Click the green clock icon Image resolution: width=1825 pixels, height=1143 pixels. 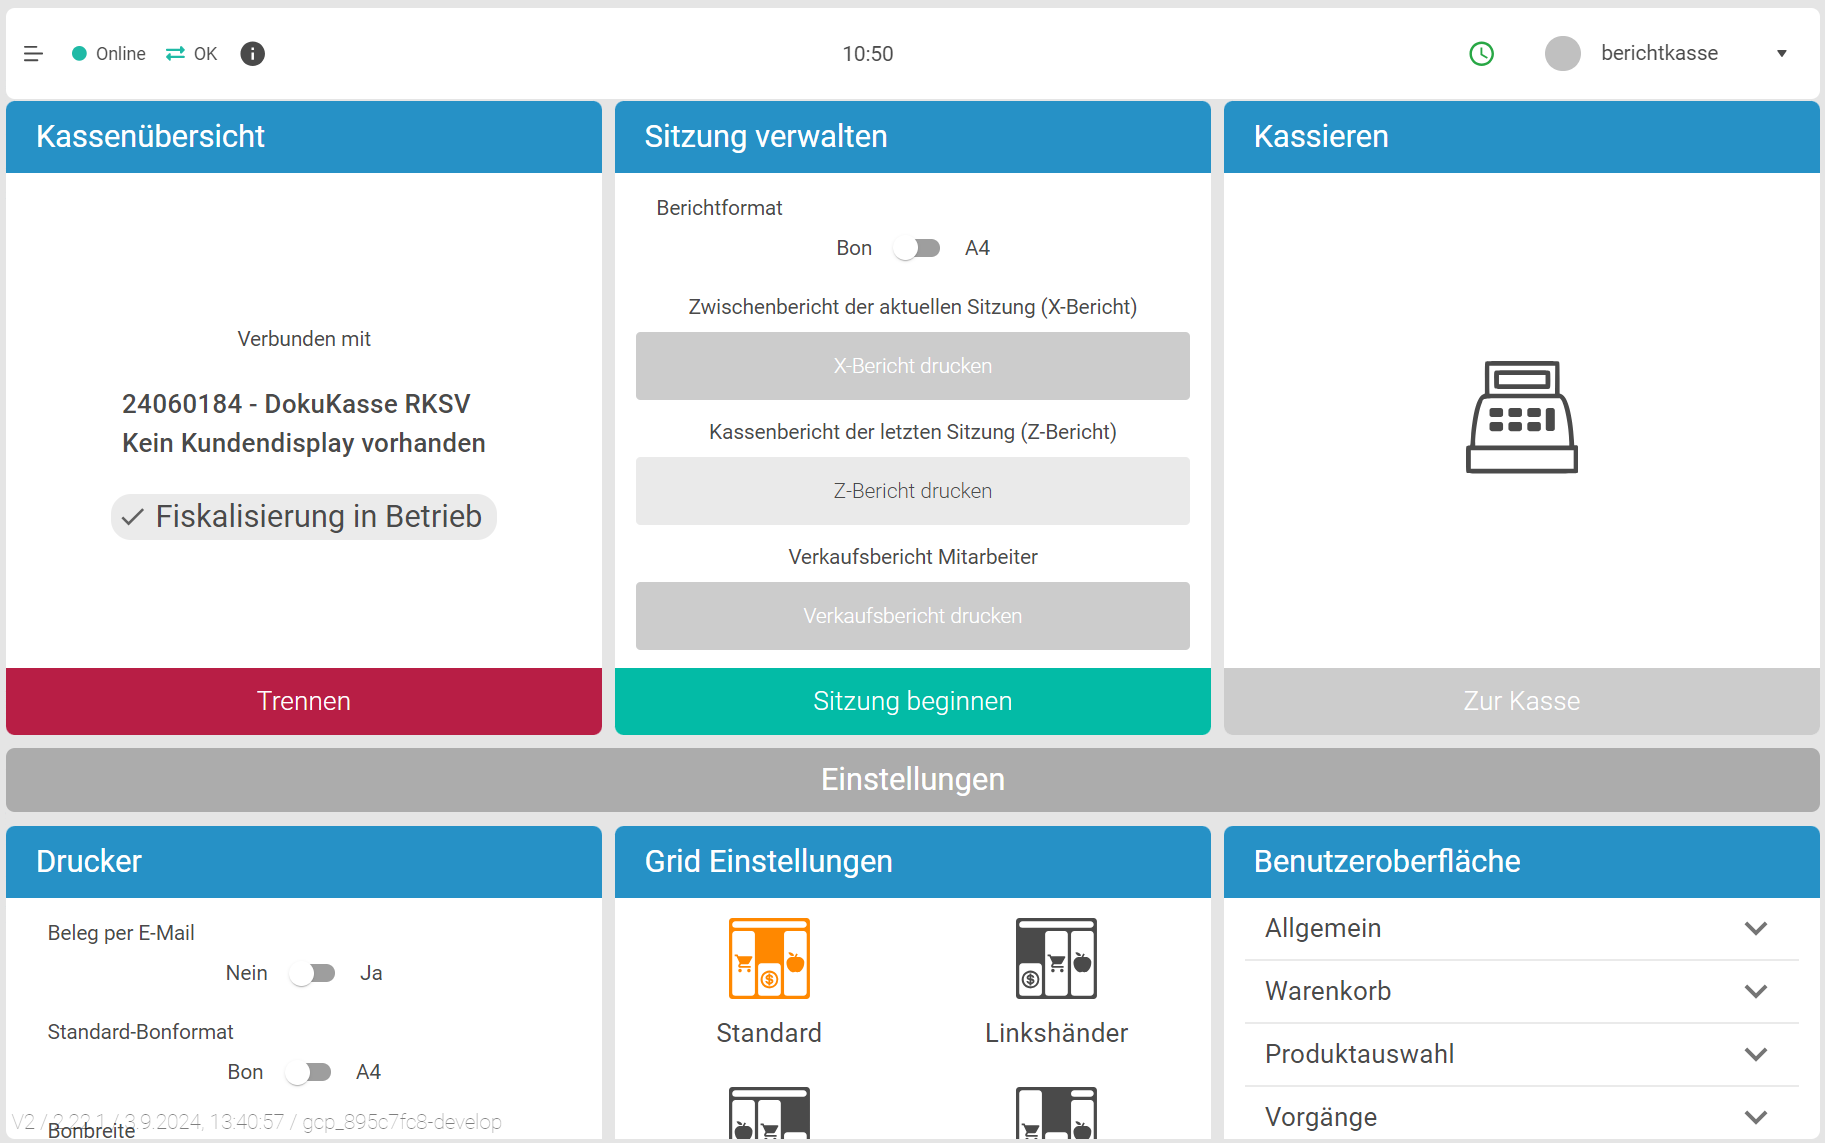(x=1481, y=54)
